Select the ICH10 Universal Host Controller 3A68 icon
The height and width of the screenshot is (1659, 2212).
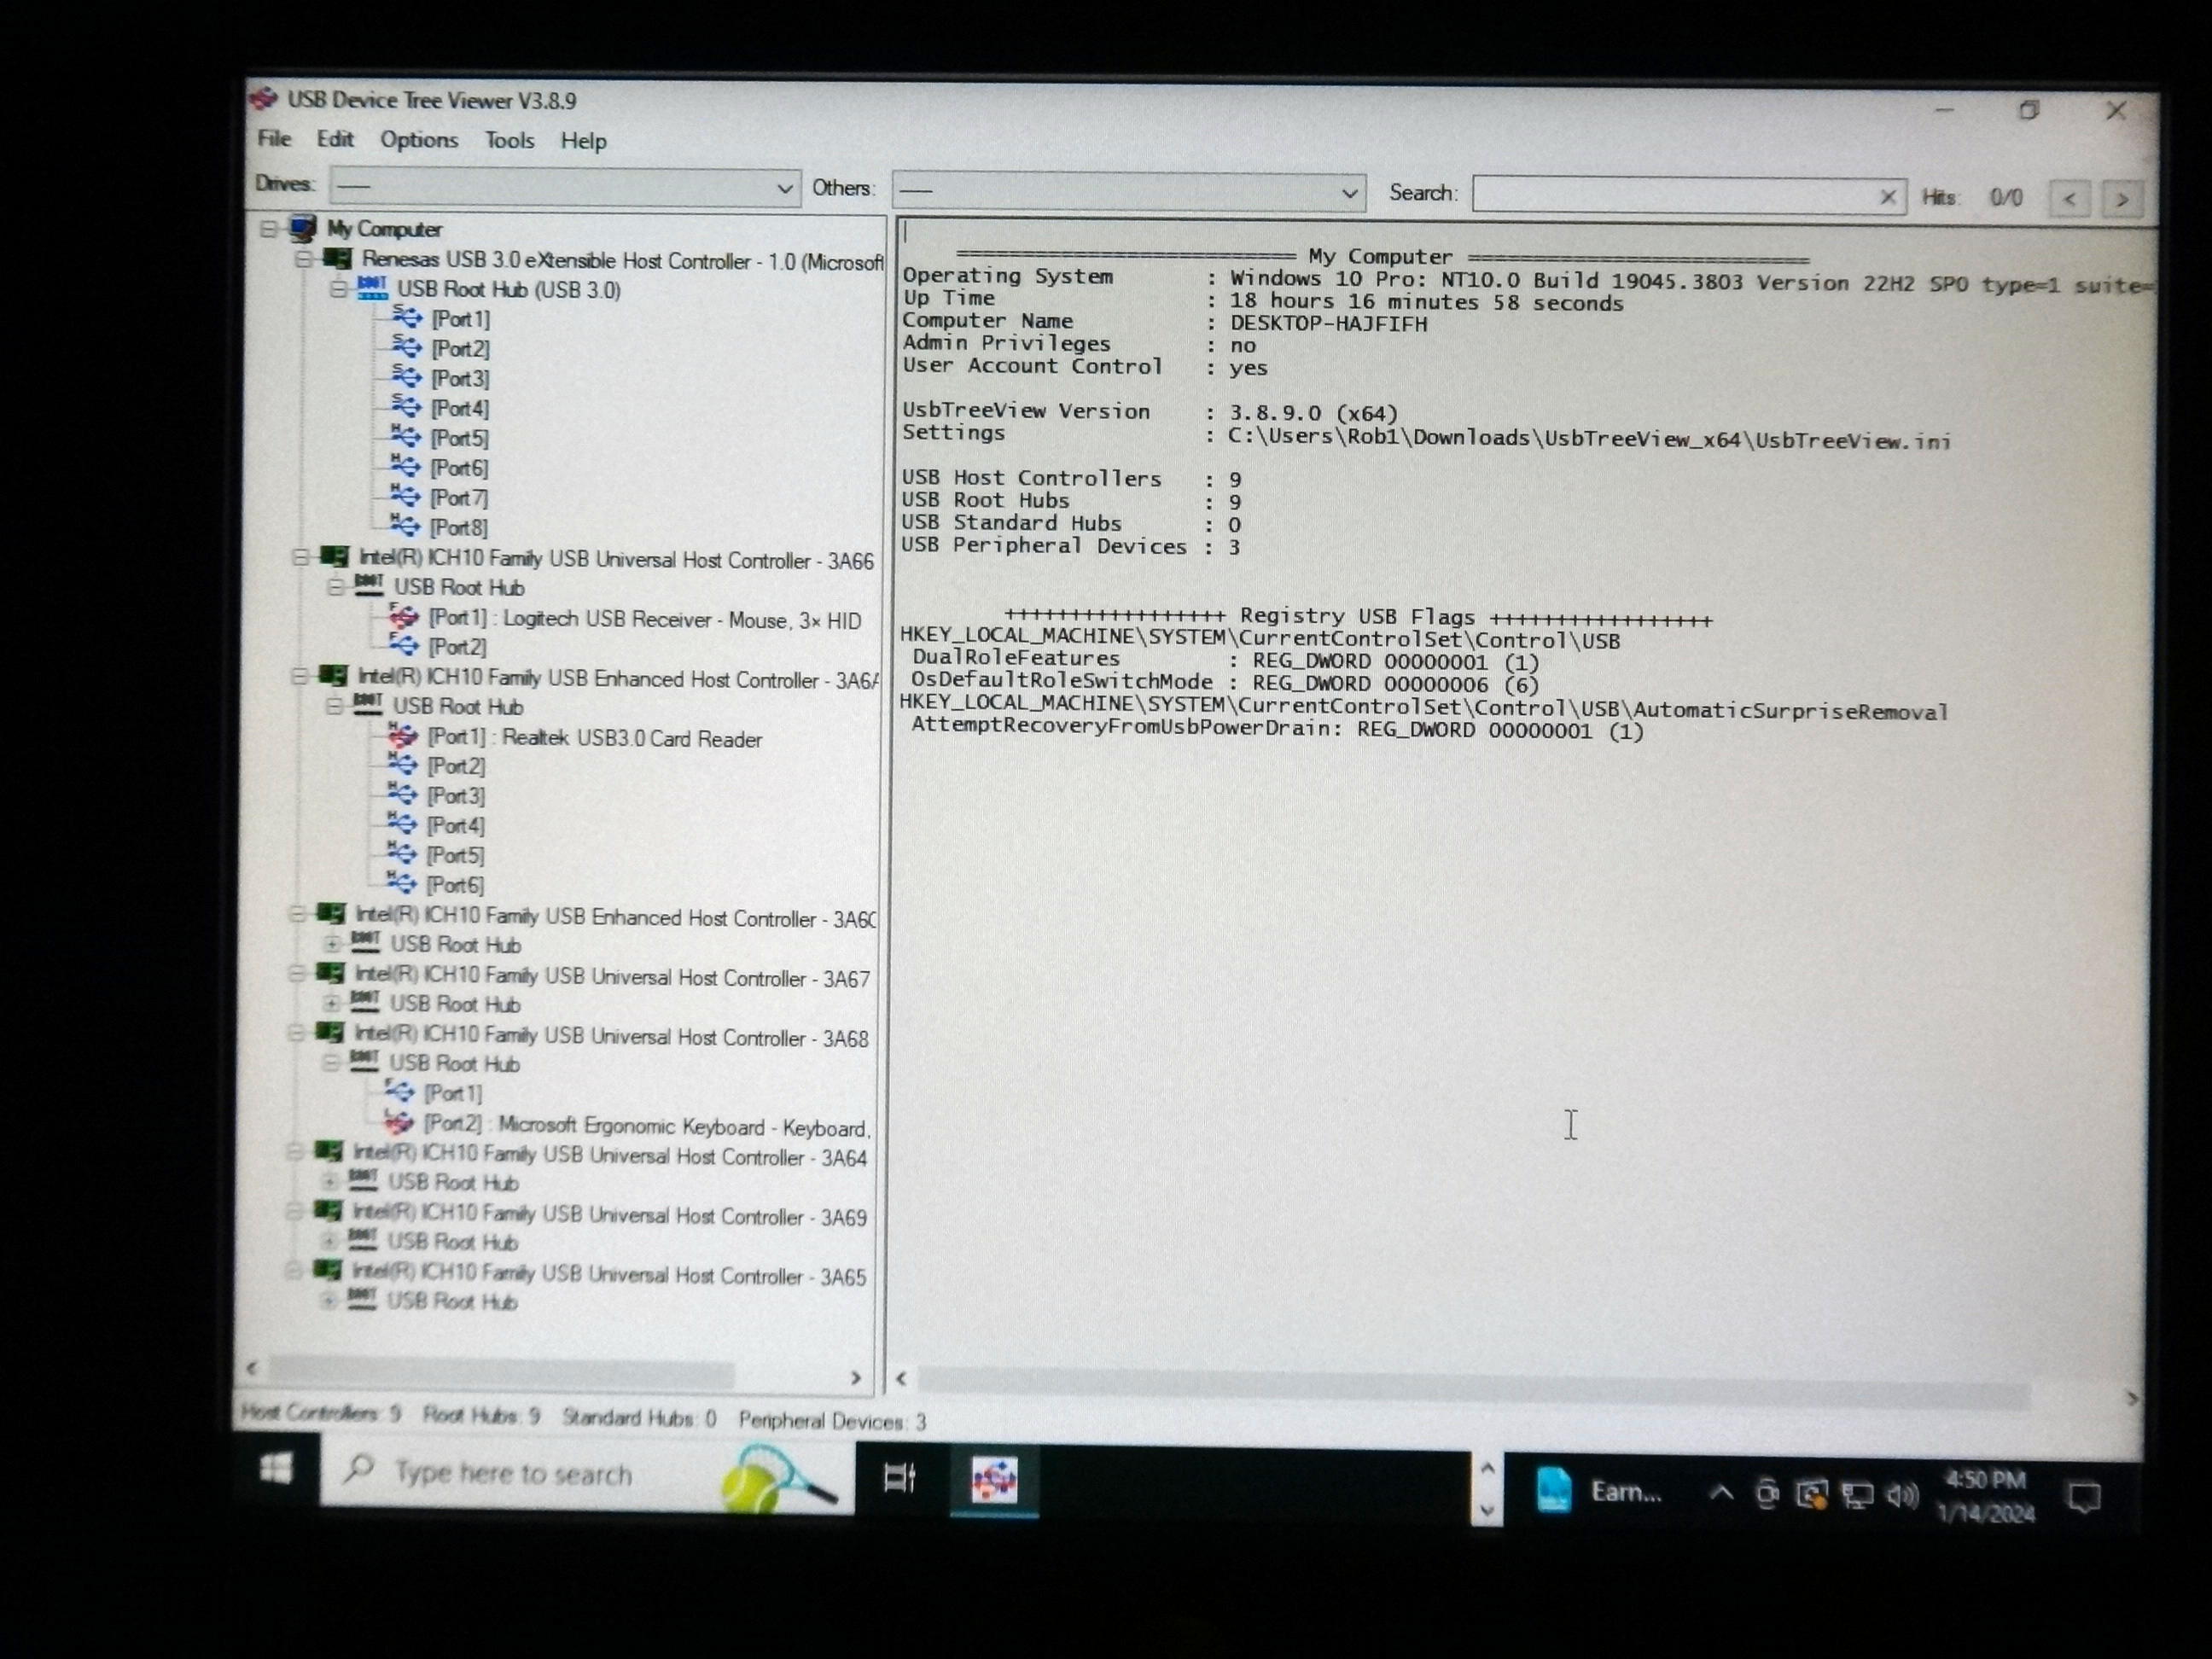[x=329, y=1033]
